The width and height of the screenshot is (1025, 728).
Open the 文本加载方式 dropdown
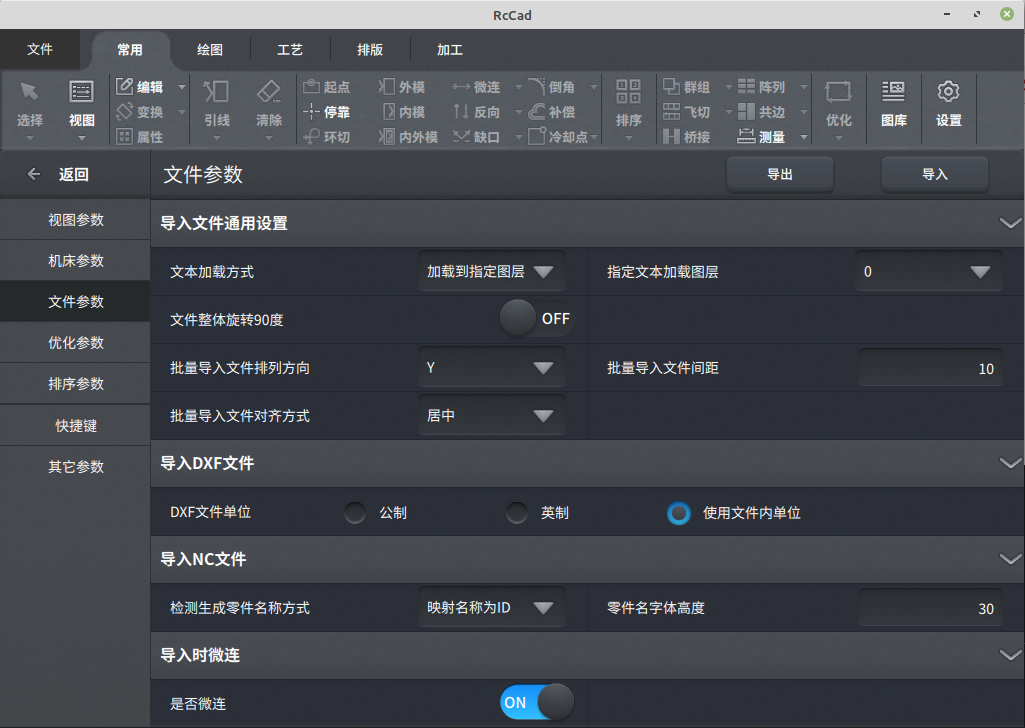pos(491,270)
